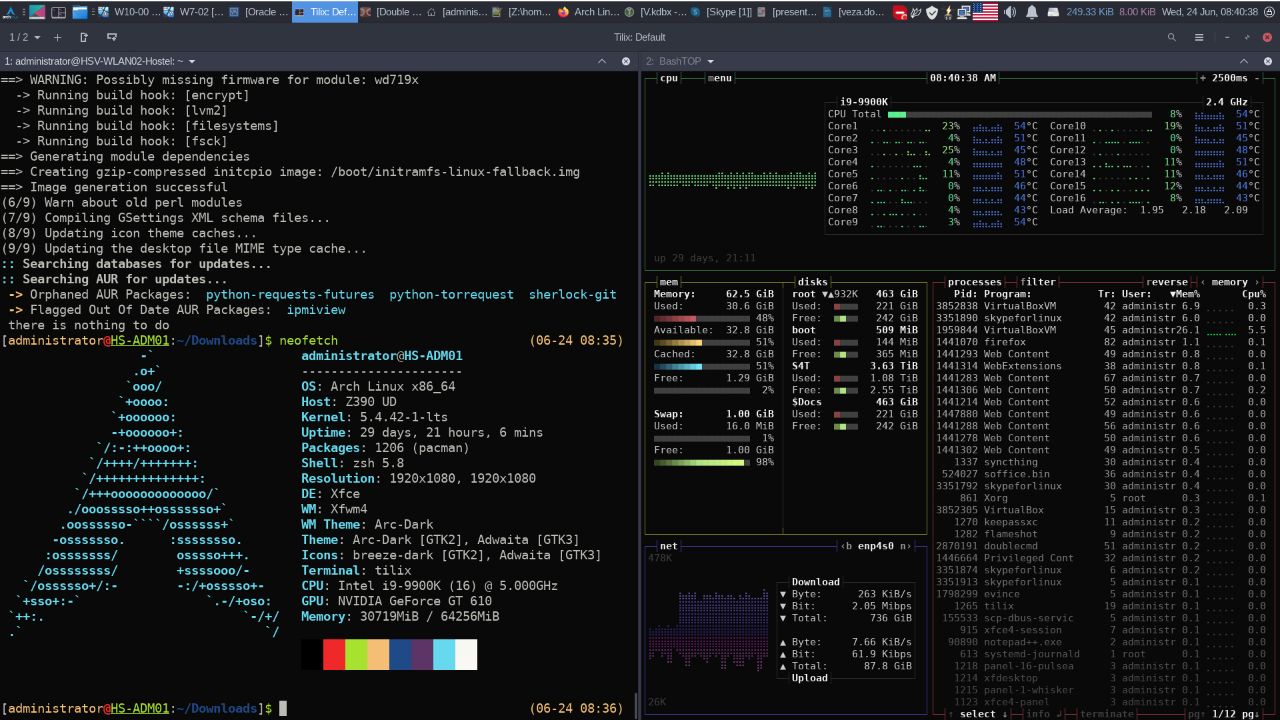The height and width of the screenshot is (720, 1280).
Task: Switch to Double Commander taskbar window
Action: pos(390,12)
